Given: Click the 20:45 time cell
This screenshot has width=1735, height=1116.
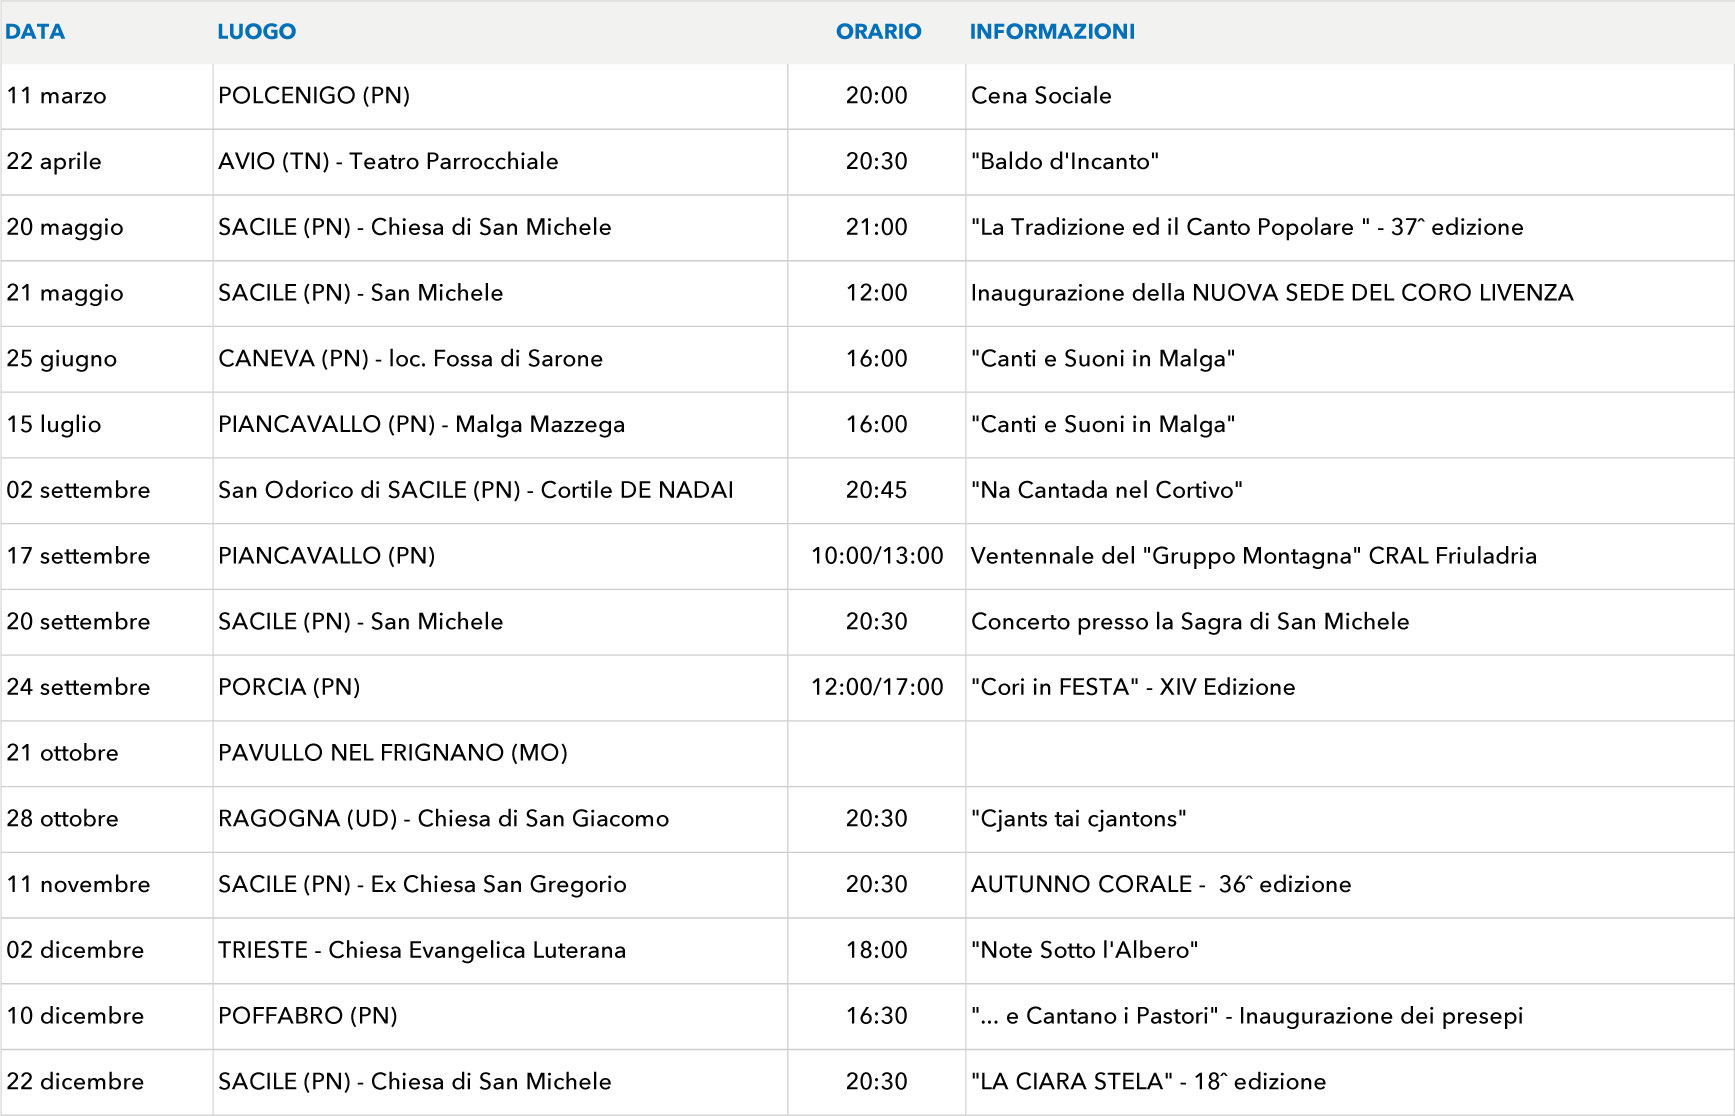Looking at the screenshot, I should point(877,490).
